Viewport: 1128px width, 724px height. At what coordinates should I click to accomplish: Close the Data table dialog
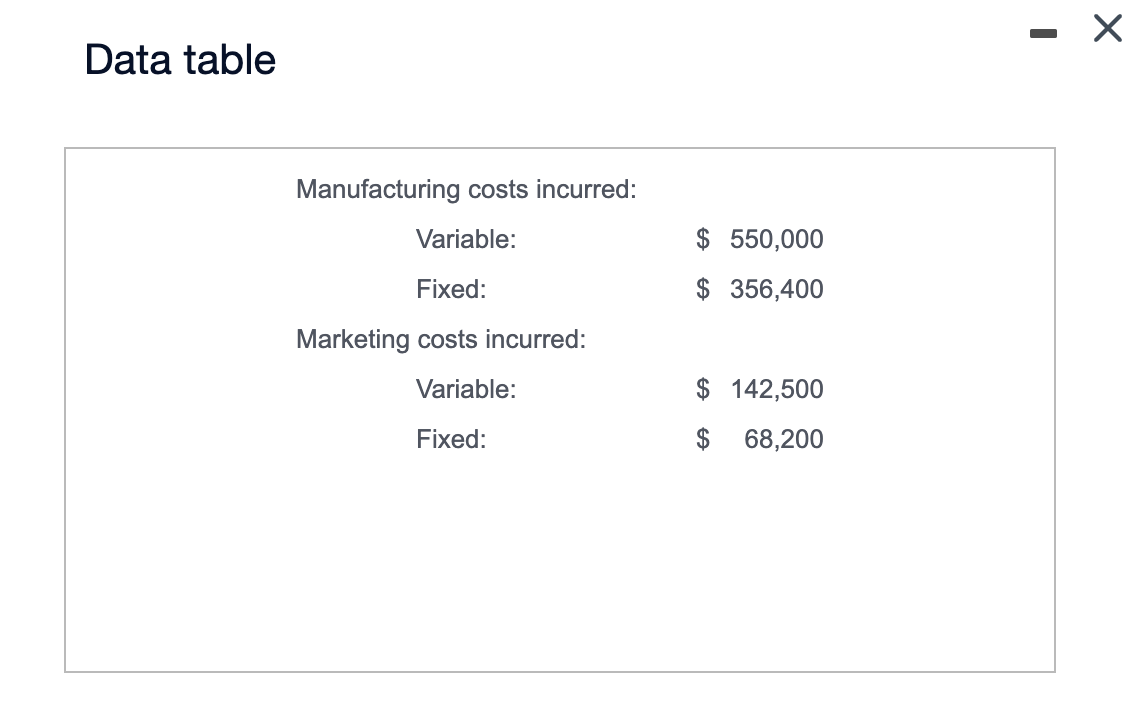point(1107,30)
